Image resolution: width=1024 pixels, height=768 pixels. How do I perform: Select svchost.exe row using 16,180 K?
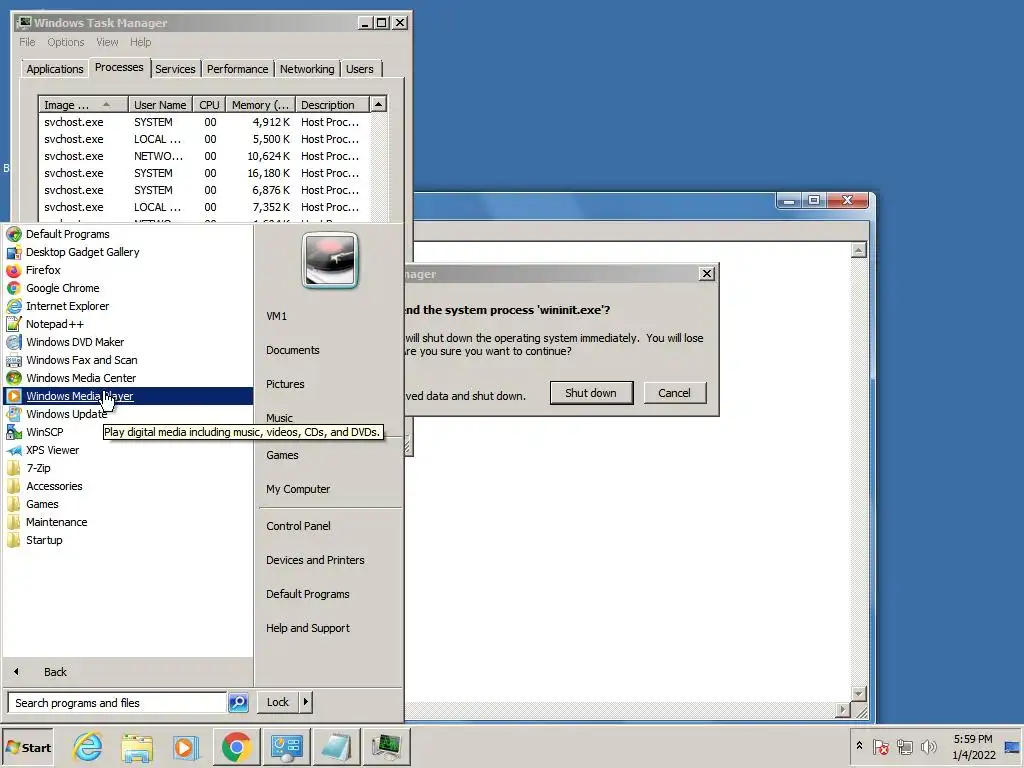204,173
